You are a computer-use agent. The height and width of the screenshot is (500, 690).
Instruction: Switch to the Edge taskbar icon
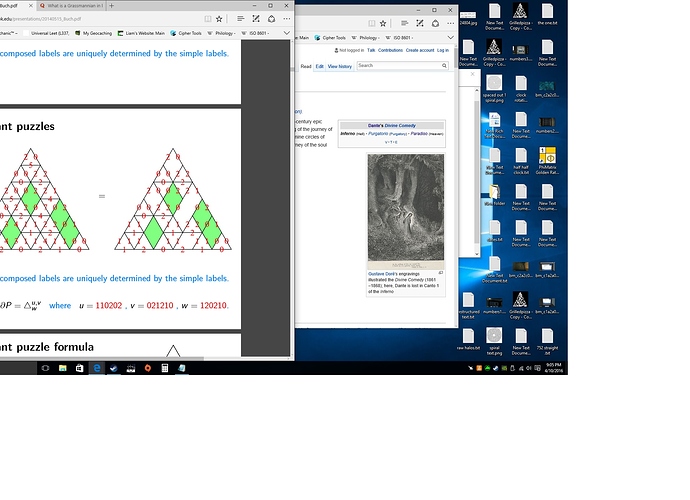(x=96, y=368)
